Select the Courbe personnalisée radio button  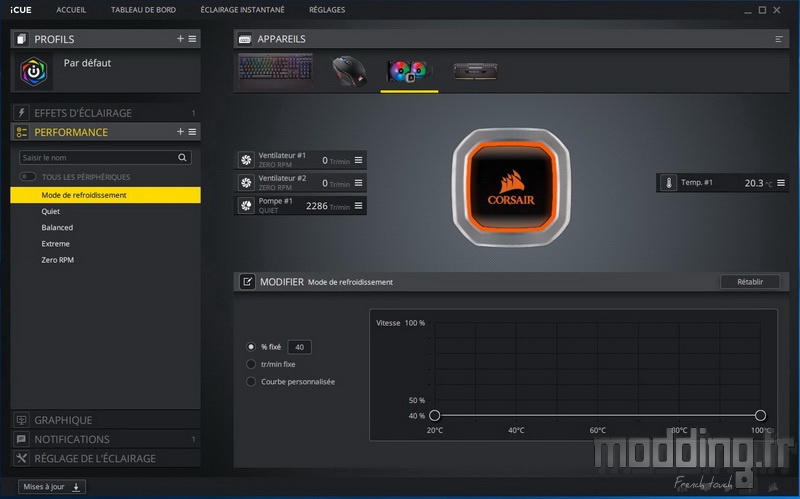pos(251,381)
